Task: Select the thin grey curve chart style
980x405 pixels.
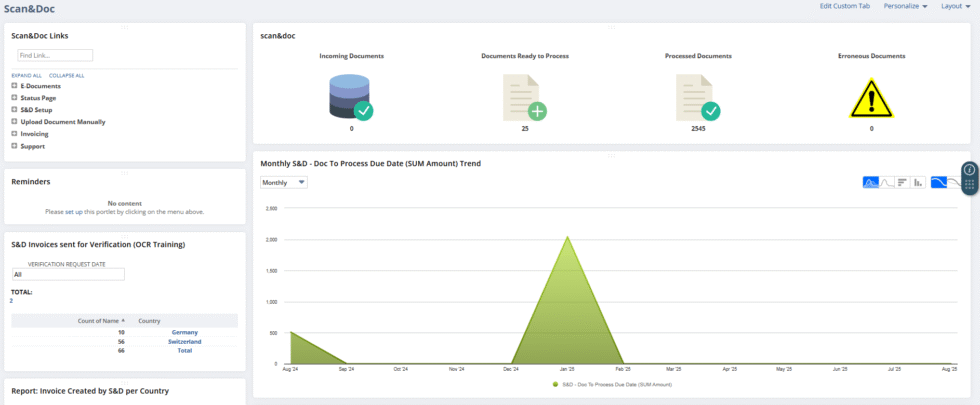Action: click(x=953, y=182)
